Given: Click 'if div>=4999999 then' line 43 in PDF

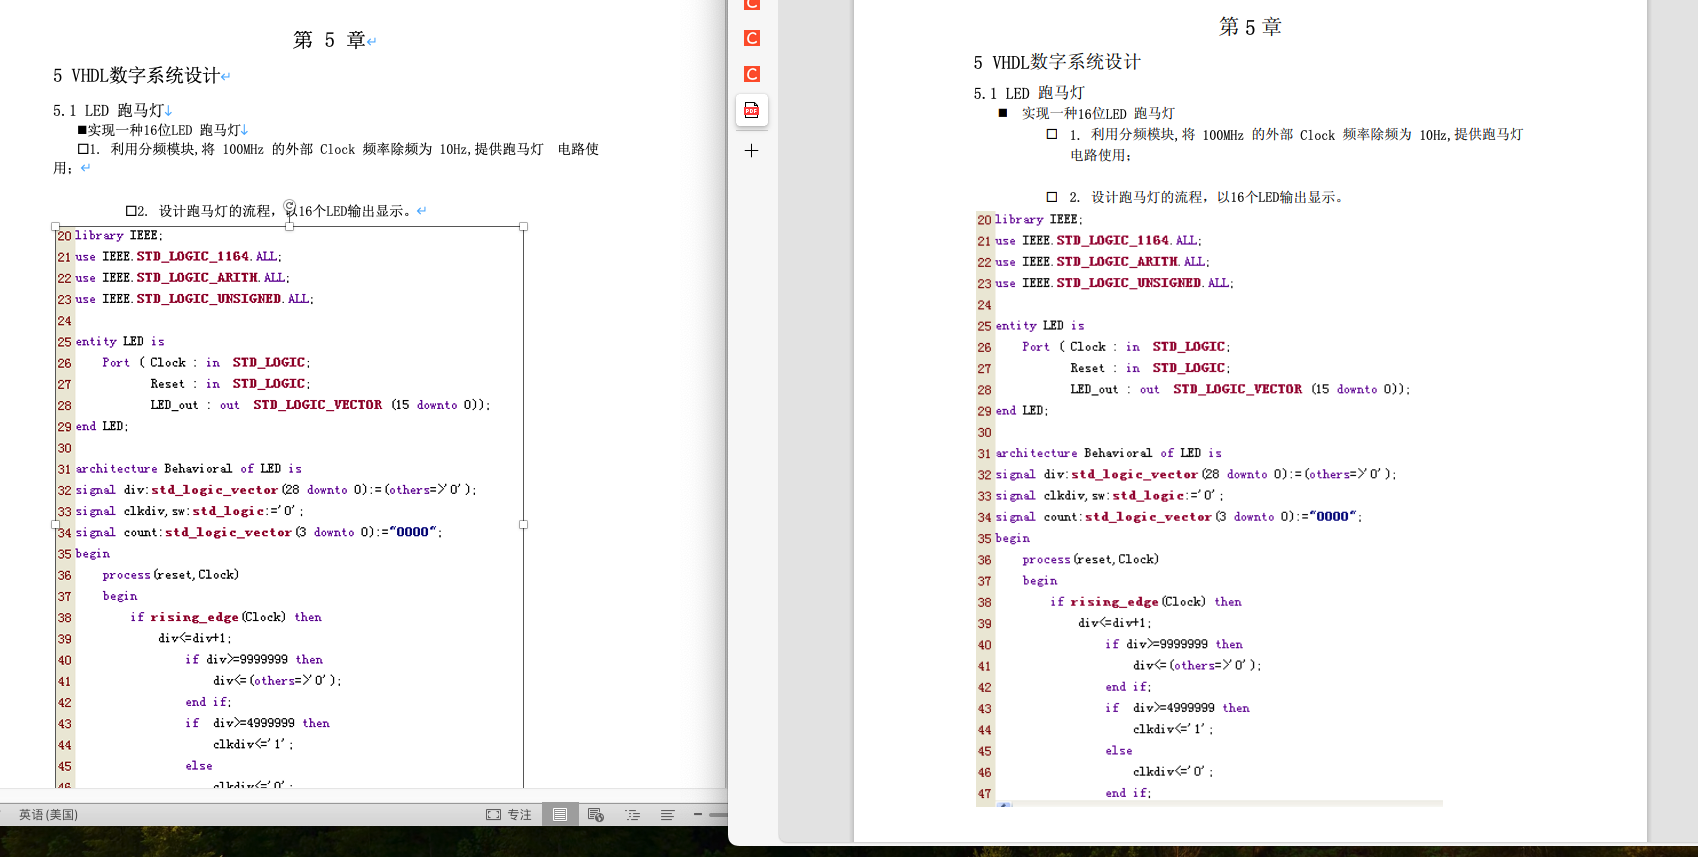Looking at the screenshot, I should click(1178, 708).
